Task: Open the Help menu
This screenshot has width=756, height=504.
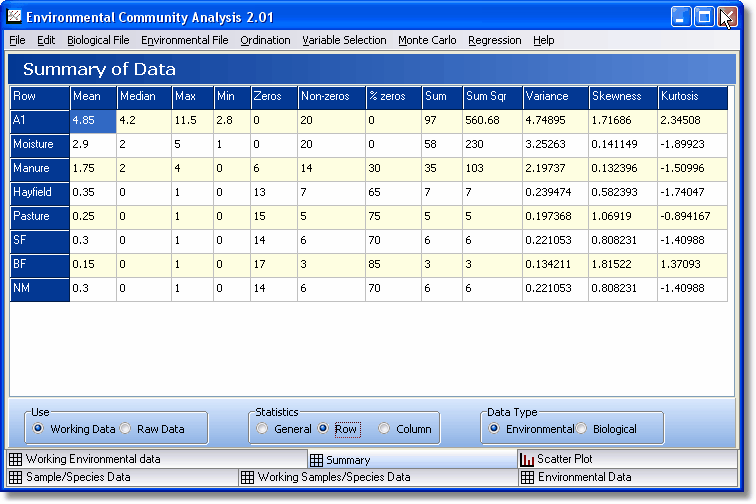Action: (543, 41)
